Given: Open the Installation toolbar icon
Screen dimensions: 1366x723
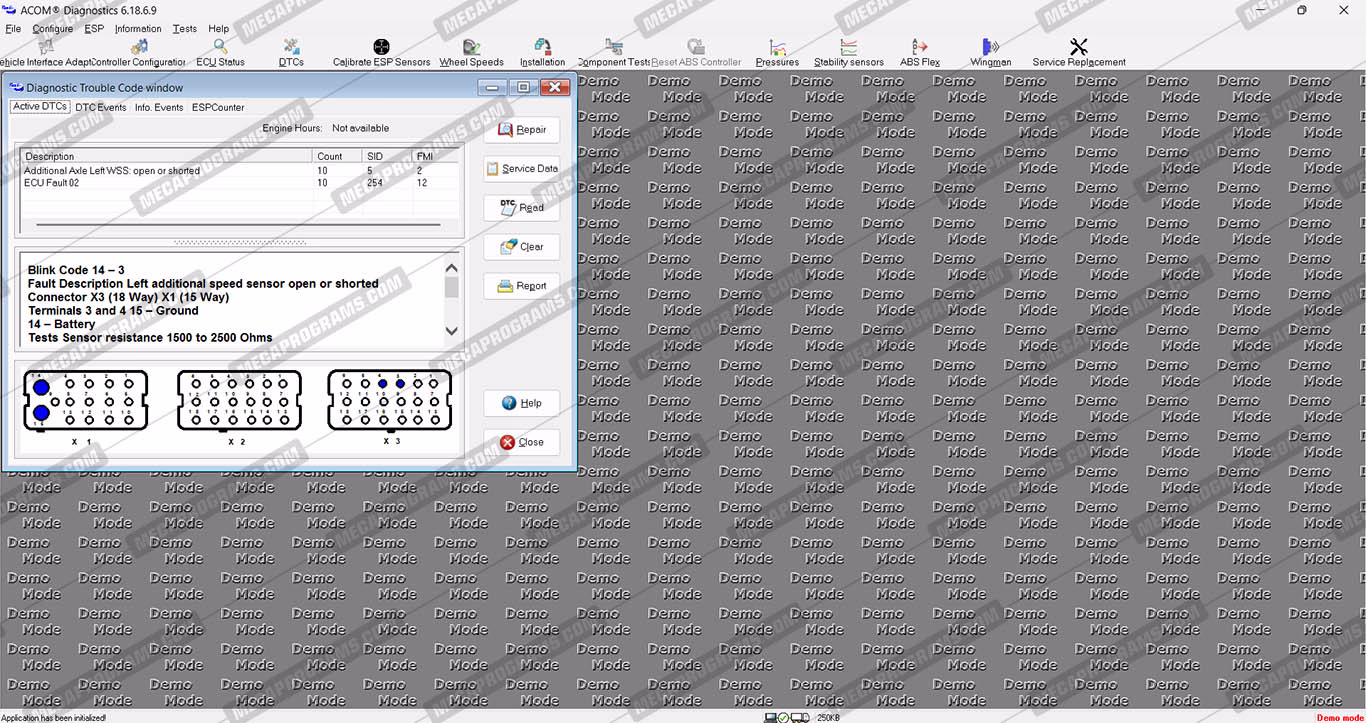Looking at the screenshot, I should tap(542, 48).
